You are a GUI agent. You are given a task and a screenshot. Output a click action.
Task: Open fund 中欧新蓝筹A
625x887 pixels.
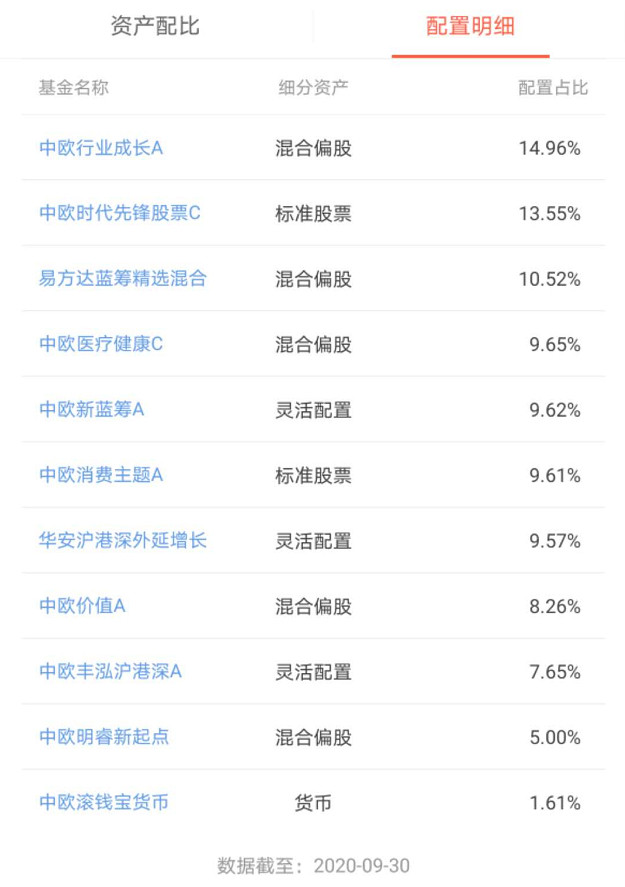coord(92,409)
